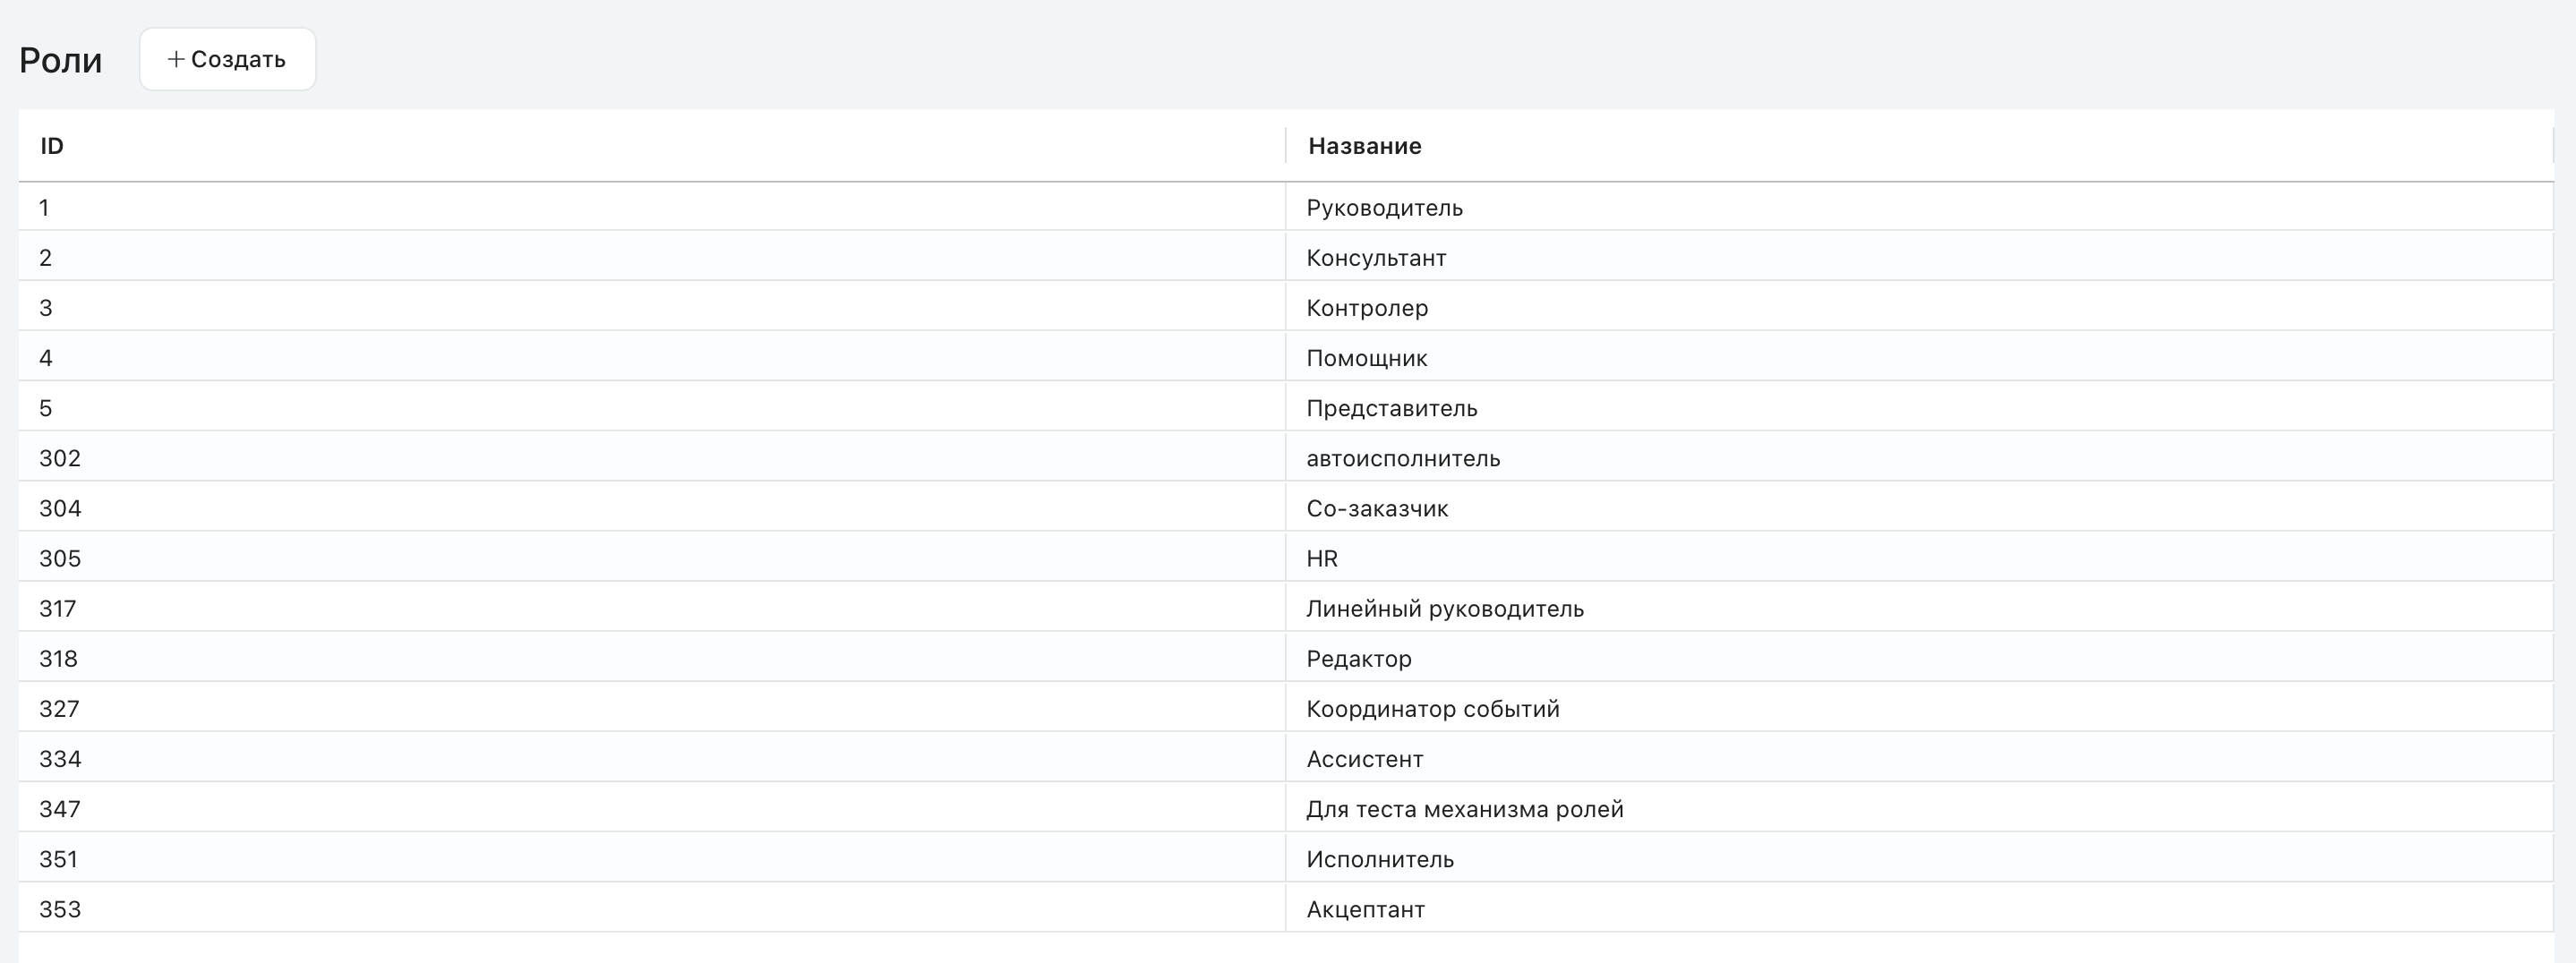Open the Представитель role entry
This screenshot has width=2576, height=963.
point(1391,408)
